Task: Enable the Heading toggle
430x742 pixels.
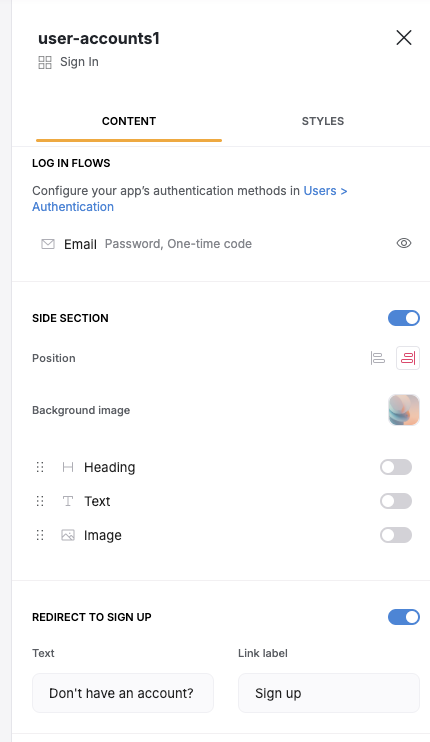Action: (x=396, y=467)
